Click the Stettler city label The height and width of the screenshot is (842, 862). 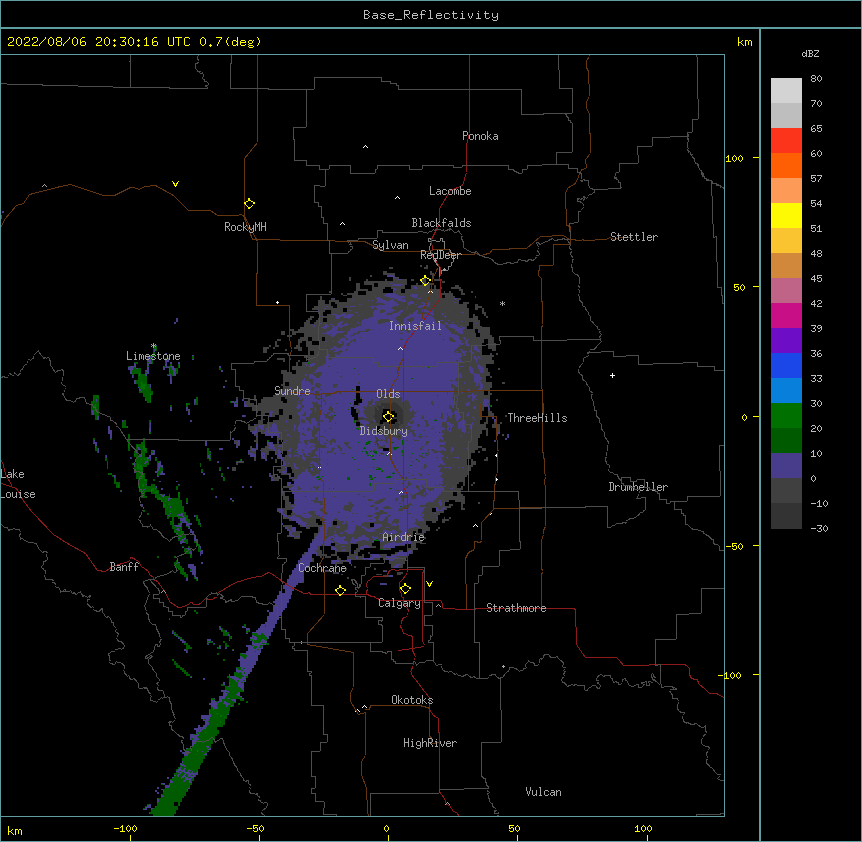pyautogui.click(x=634, y=237)
